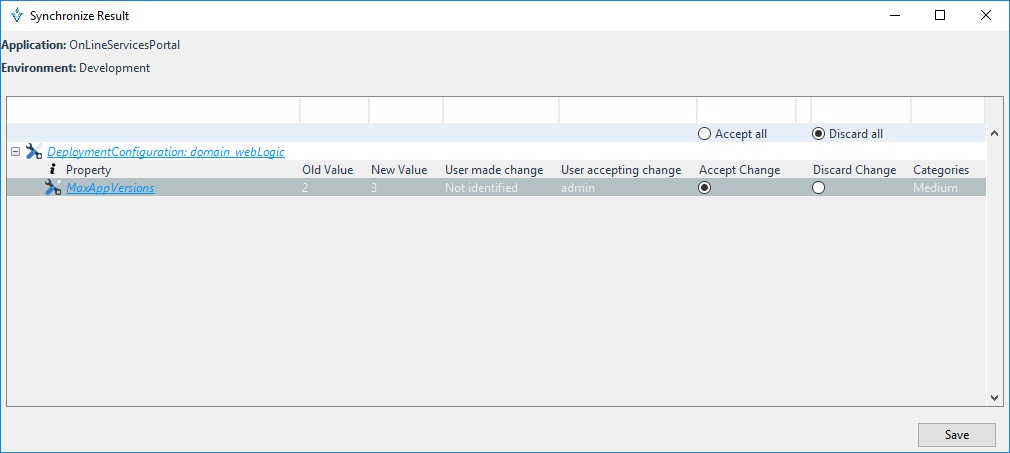Open the MaxAppVersions property link
Screen dimensions: 1010x453
[x=110, y=188]
